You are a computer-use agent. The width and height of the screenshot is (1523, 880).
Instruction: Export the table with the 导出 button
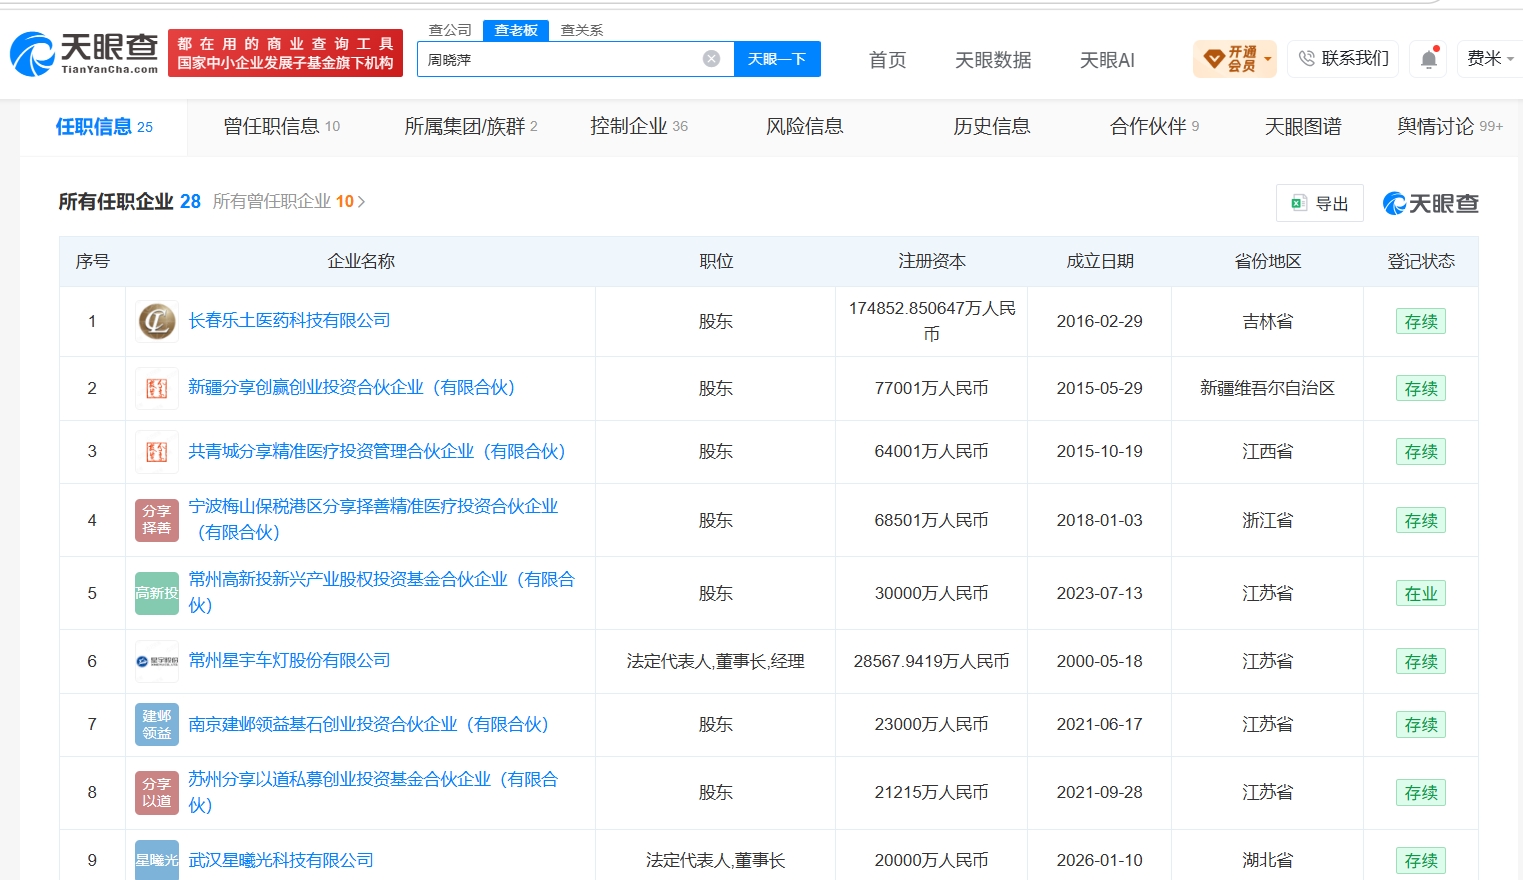tap(1320, 203)
